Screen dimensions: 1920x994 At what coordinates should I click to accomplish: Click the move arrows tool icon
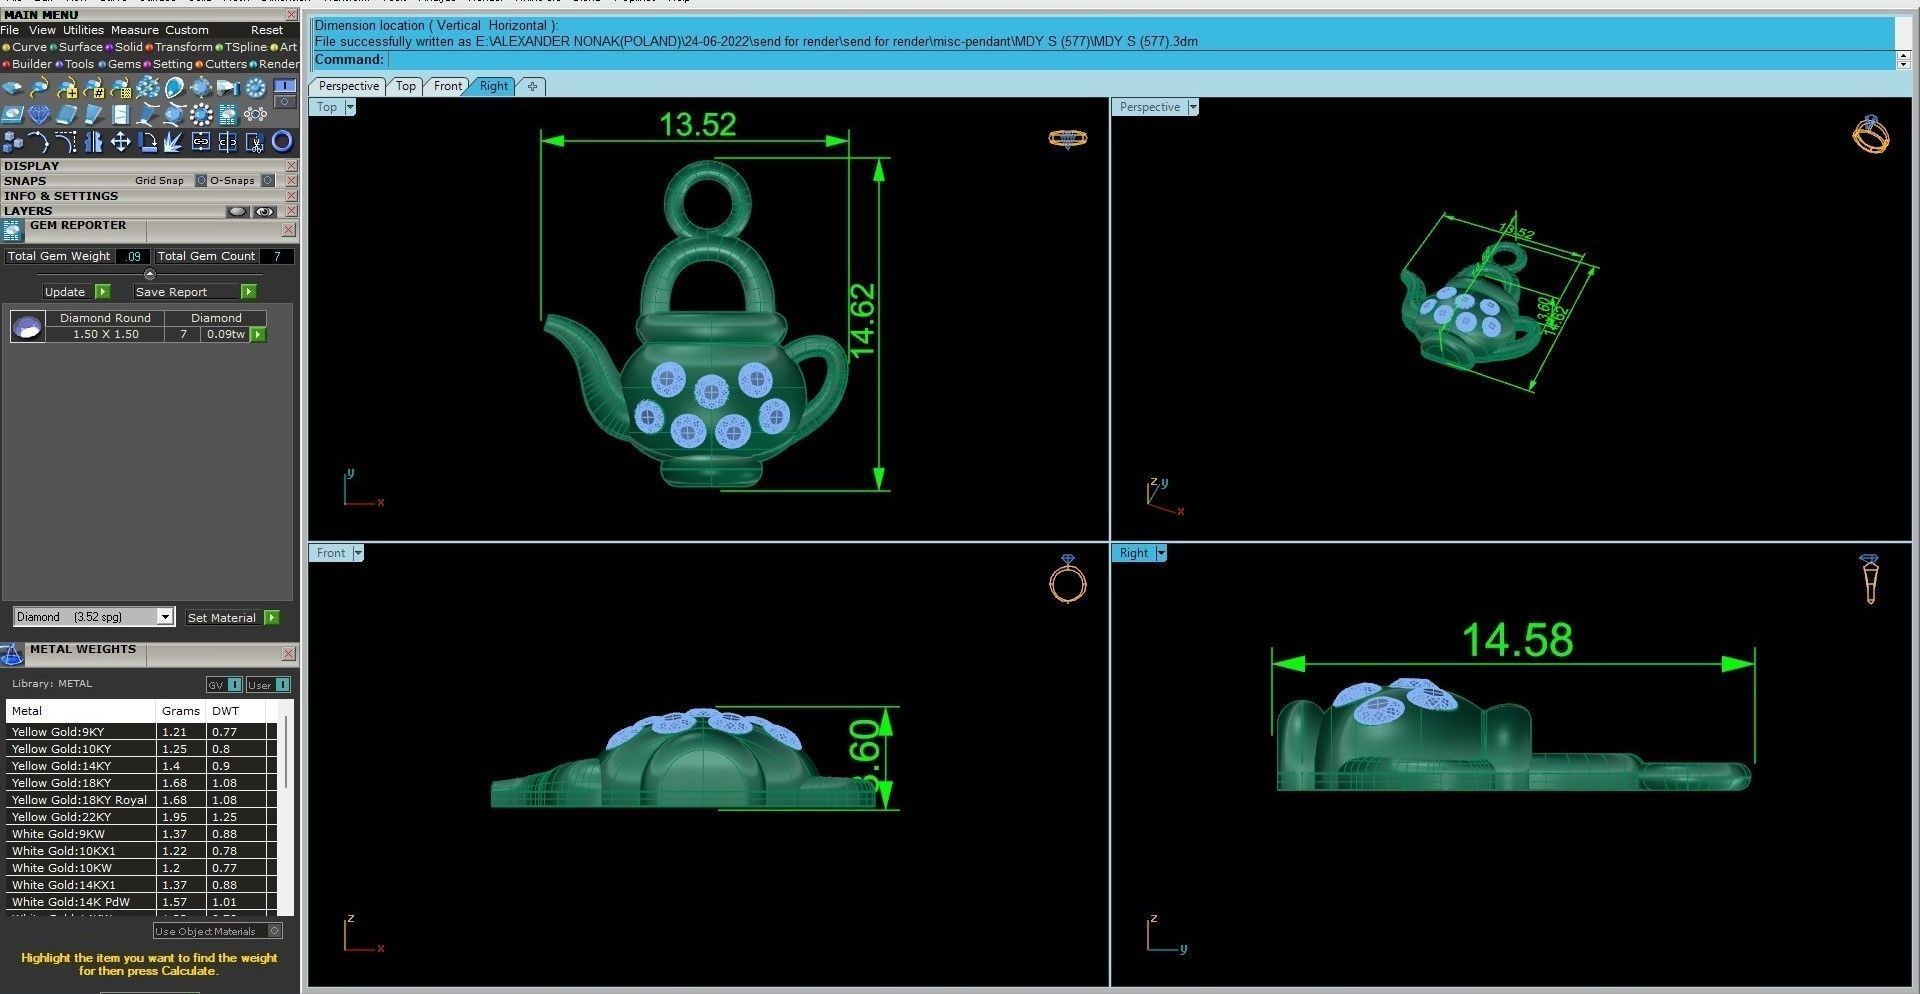[x=120, y=142]
